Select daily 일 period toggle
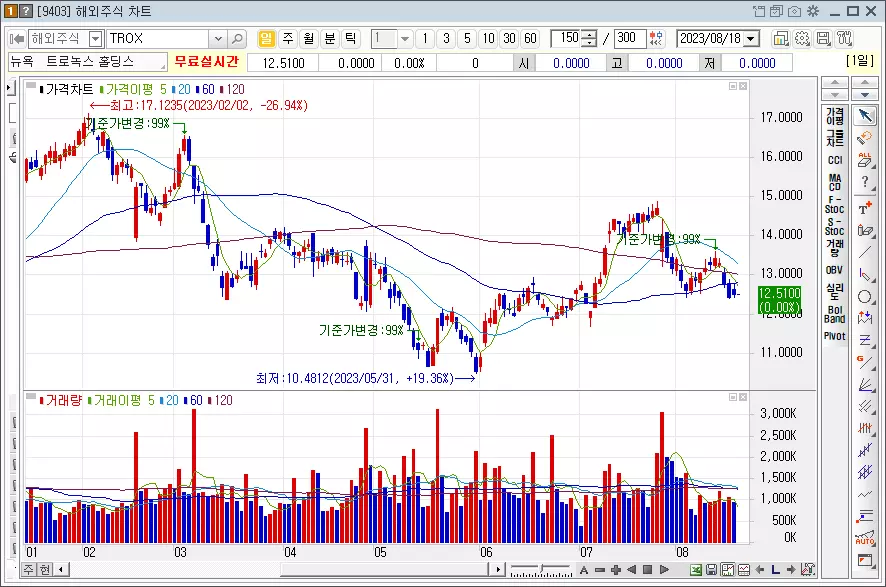The width and height of the screenshot is (886, 587). (x=266, y=38)
